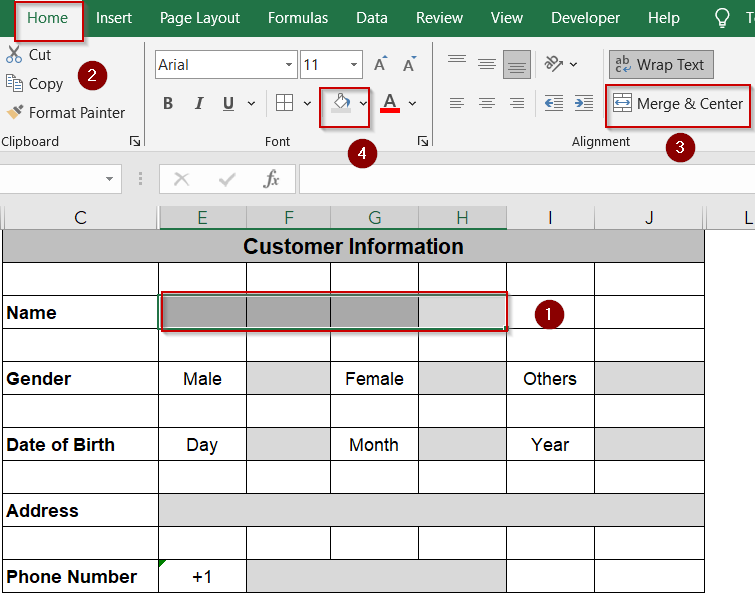The image size is (755, 597).
Task: Center text horizontally
Action: (487, 103)
